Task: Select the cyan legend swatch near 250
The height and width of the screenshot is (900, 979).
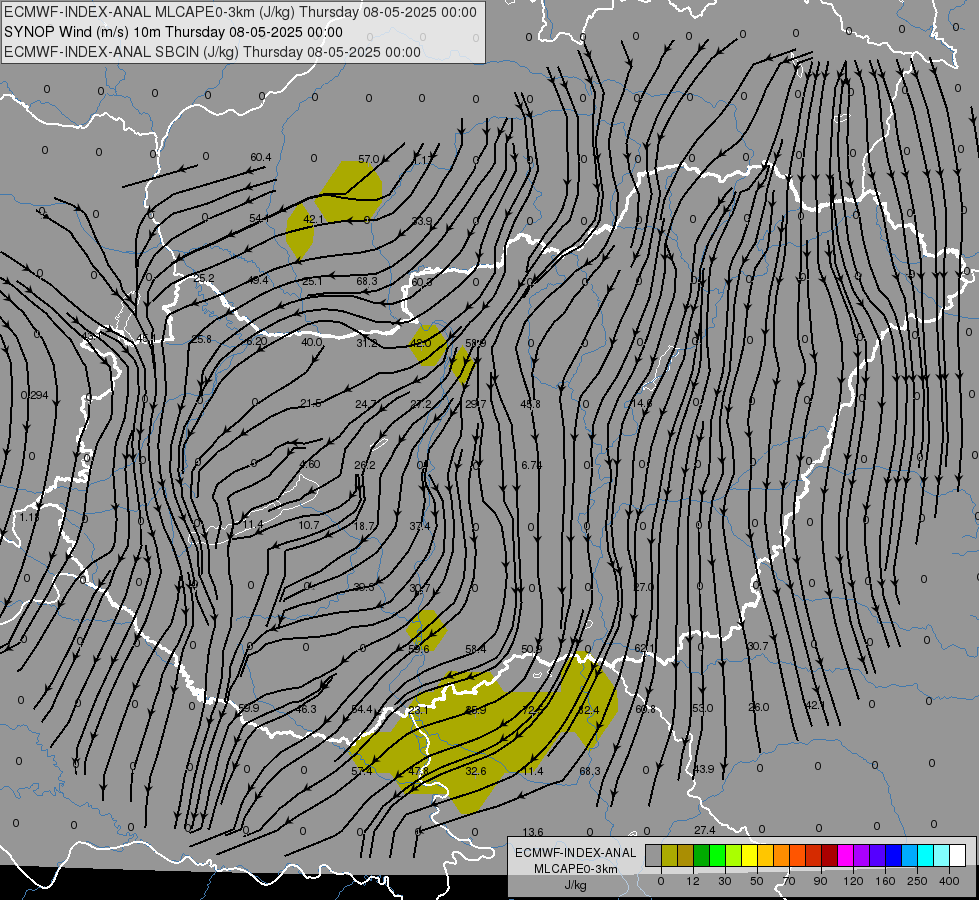Action: pos(925,856)
